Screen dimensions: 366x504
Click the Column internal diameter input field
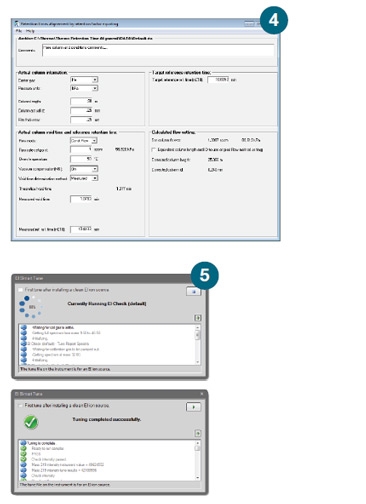click(x=81, y=110)
